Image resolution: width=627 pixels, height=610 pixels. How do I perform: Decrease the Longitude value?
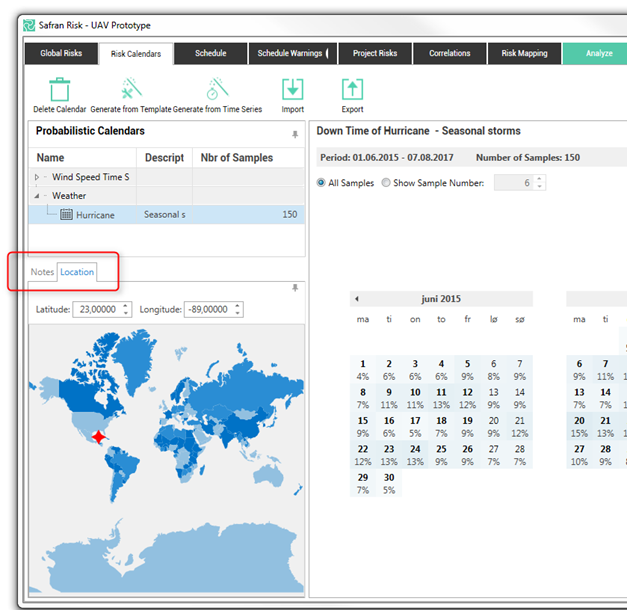tap(238, 313)
